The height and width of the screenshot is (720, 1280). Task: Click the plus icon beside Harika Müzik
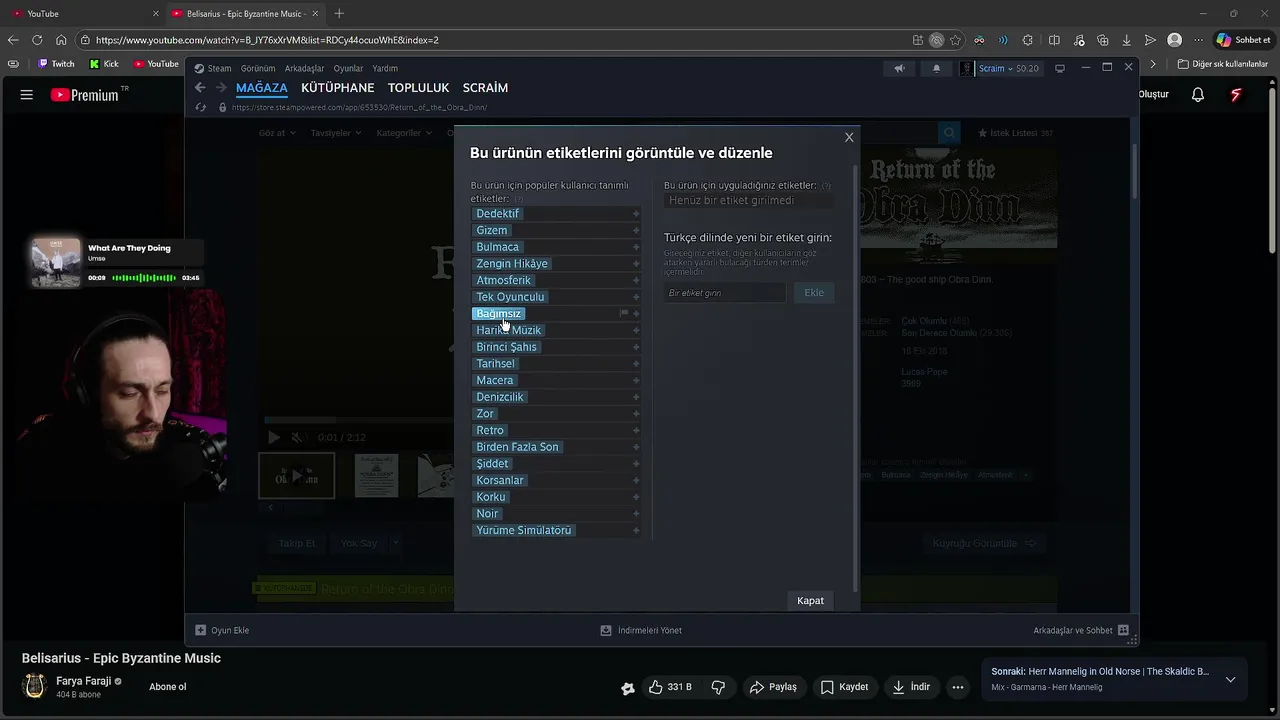point(636,330)
